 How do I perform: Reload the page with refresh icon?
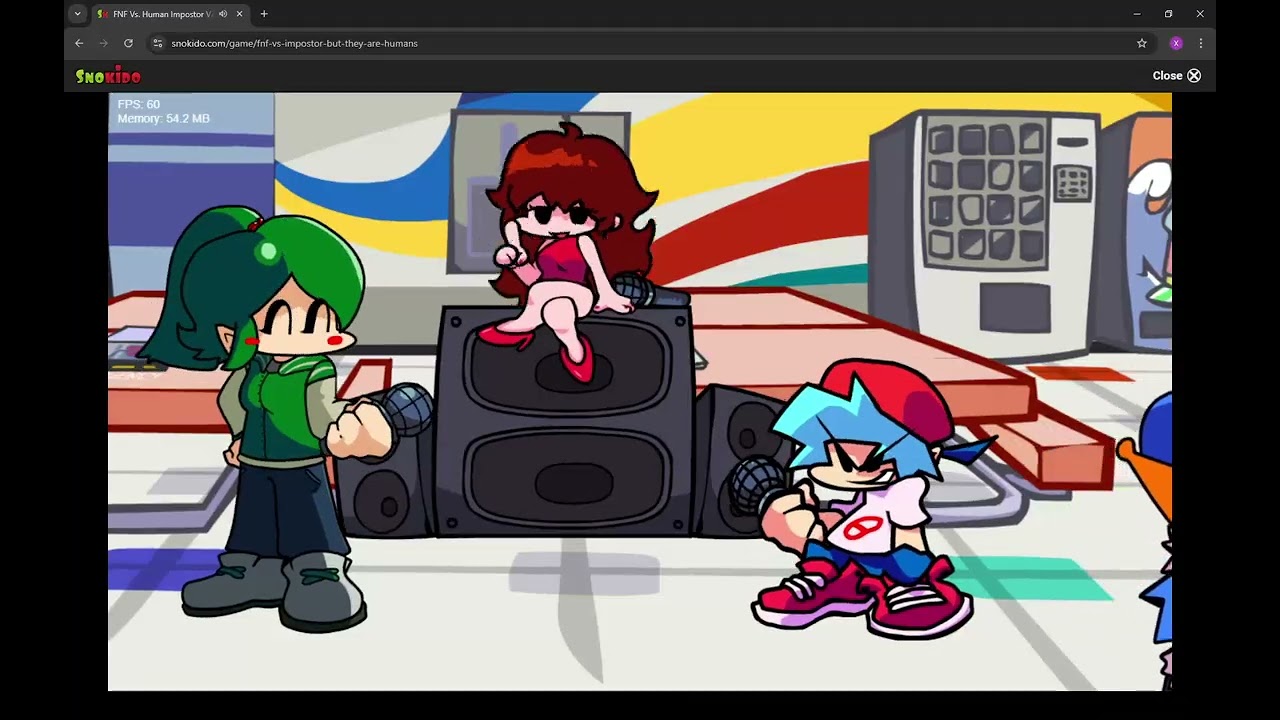(x=128, y=43)
